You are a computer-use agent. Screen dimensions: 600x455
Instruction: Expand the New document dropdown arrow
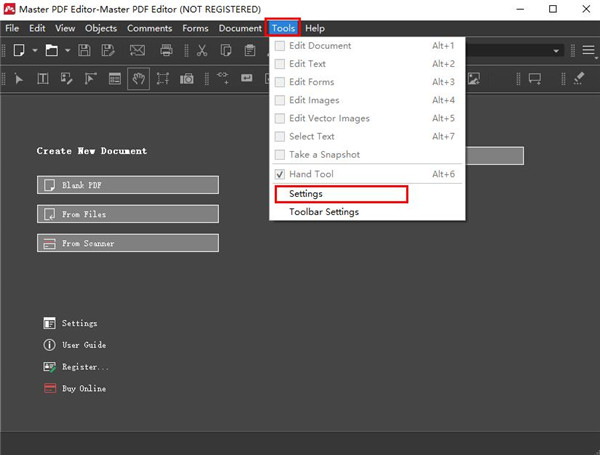coord(35,50)
